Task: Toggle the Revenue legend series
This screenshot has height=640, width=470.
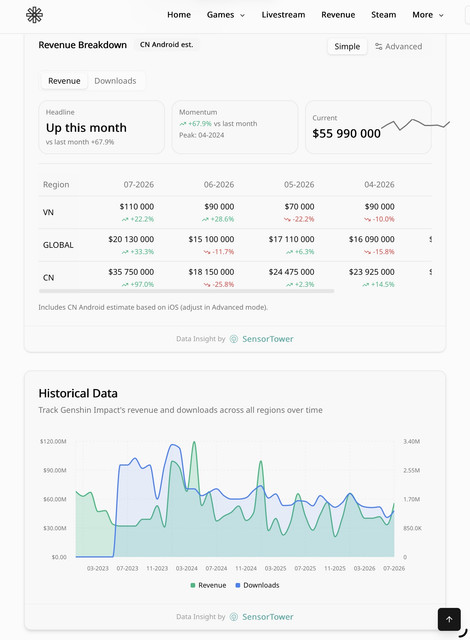Action: [x=208, y=585]
